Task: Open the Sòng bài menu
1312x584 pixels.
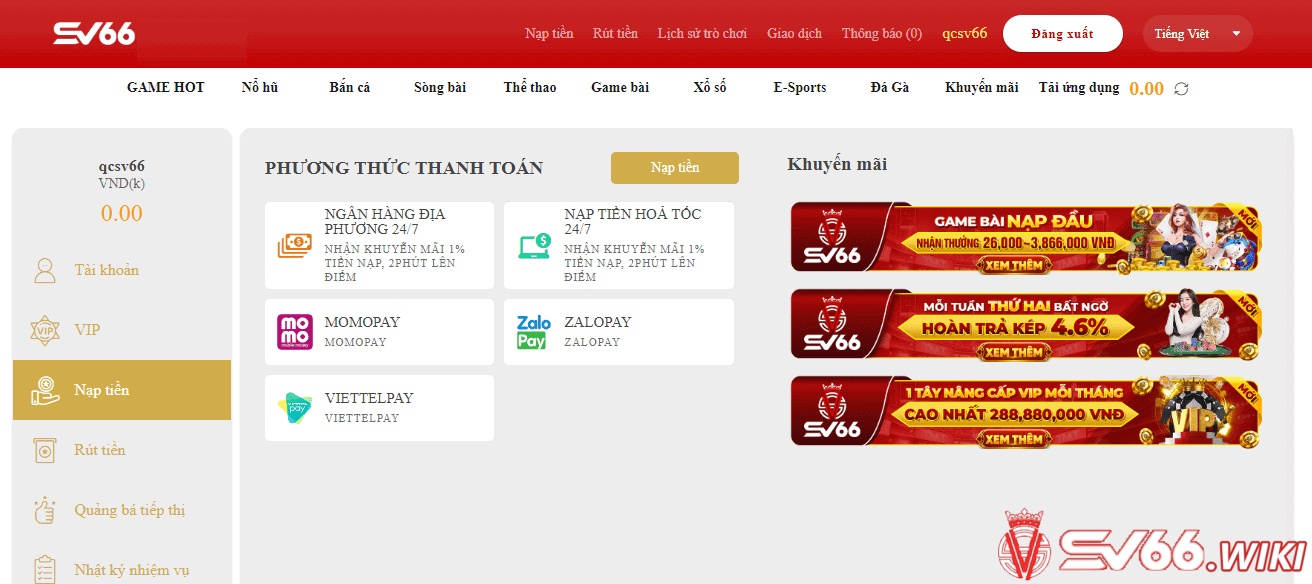Action: coord(440,88)
